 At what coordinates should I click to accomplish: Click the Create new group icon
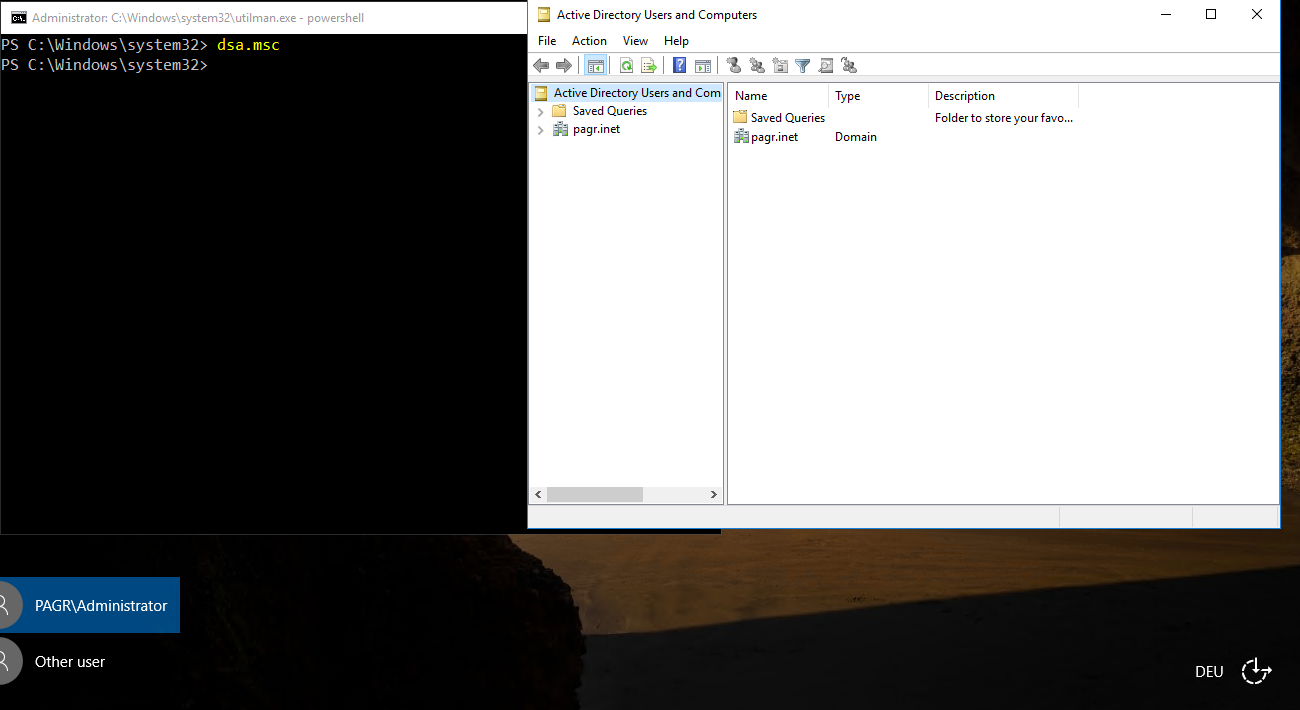(x=757, y=66)
